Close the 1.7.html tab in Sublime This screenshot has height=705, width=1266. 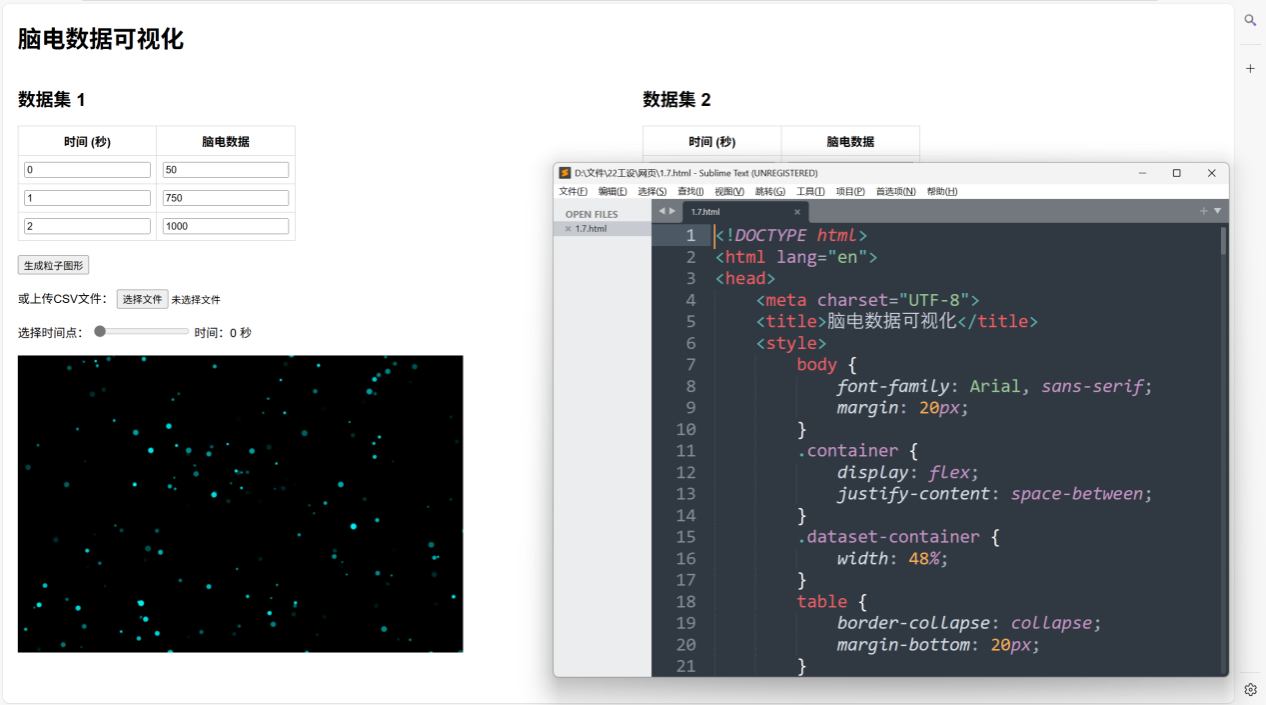797,212
